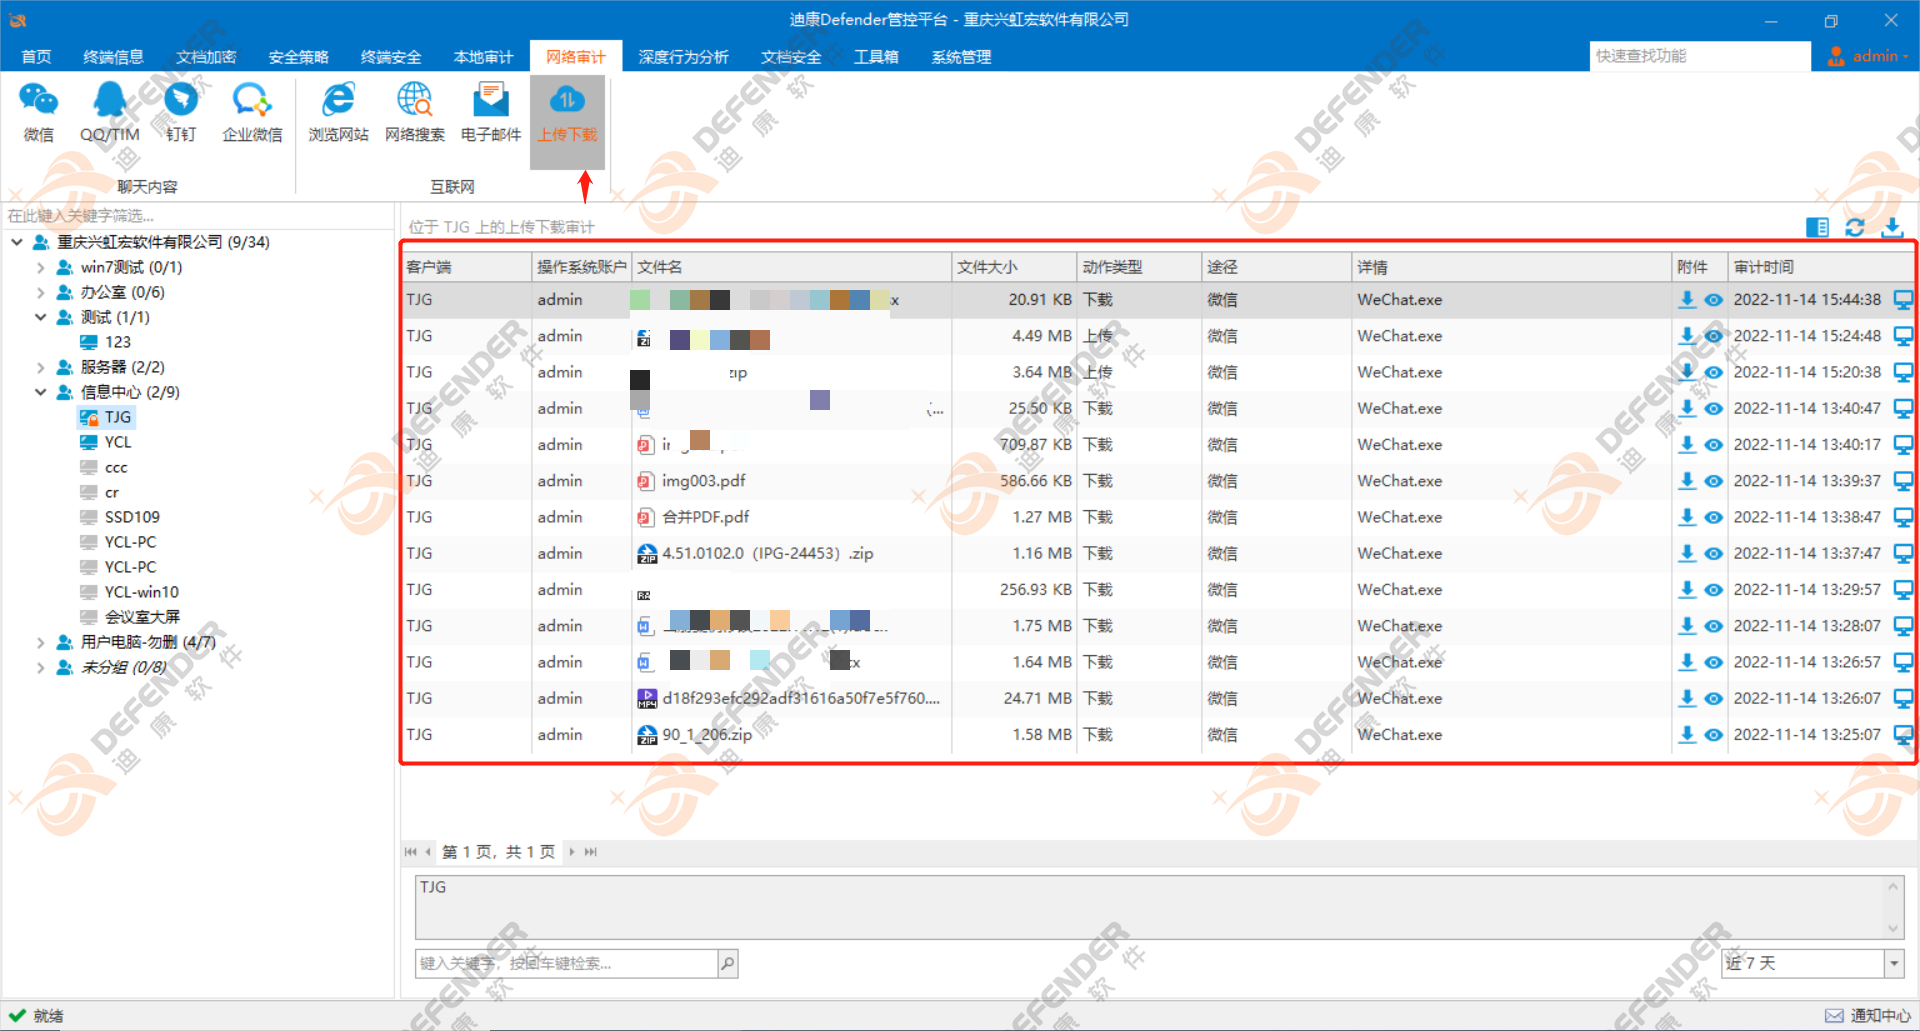Sort by 文件大小 column header
This screenshot has width=1920, height=1031.
point(1014,267)
